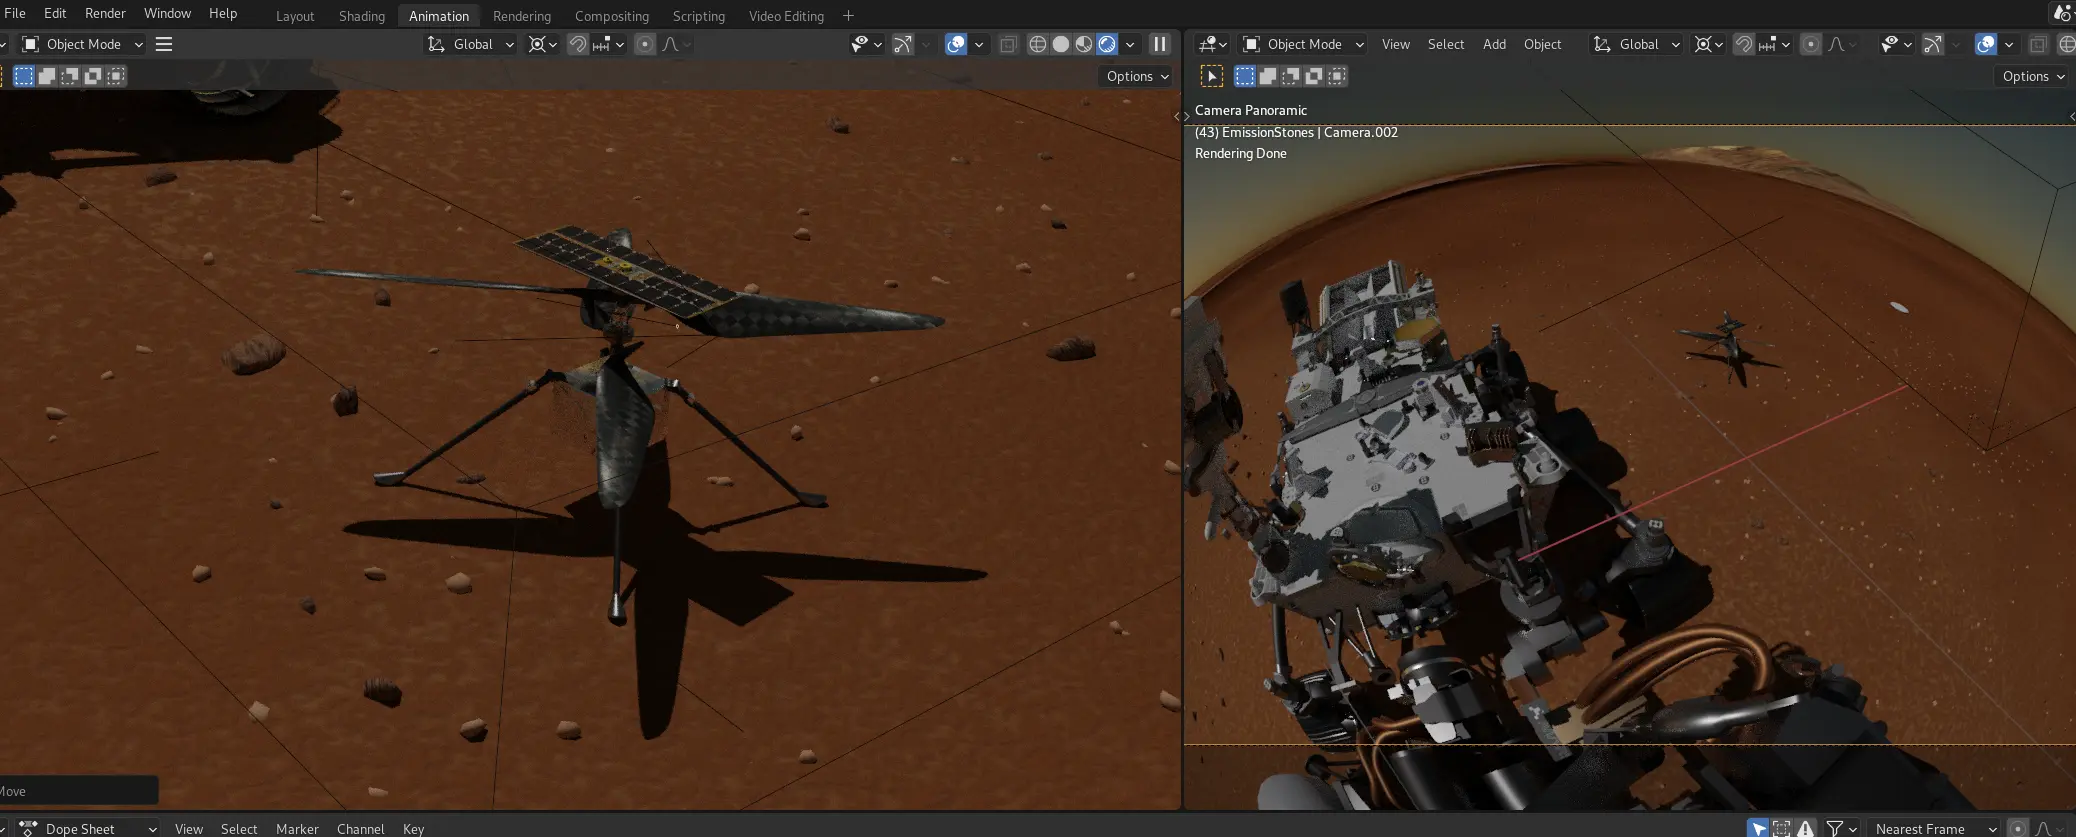2076x837 pixels.
Task: Open the sidebar hamburger menu in left viewport
Action: pos(164,44)
